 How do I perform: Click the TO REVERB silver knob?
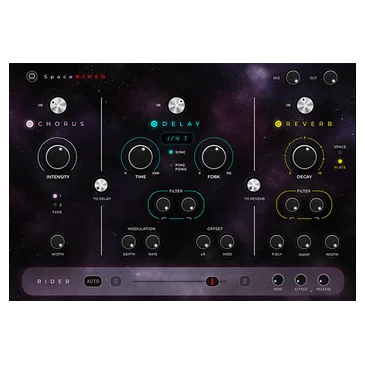point(254,186)
